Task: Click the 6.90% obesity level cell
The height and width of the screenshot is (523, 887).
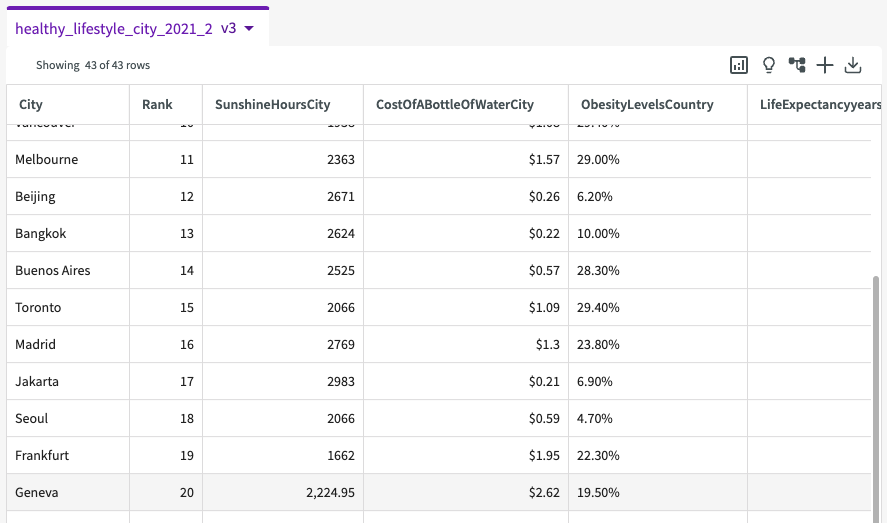Action: click(658, 382)
